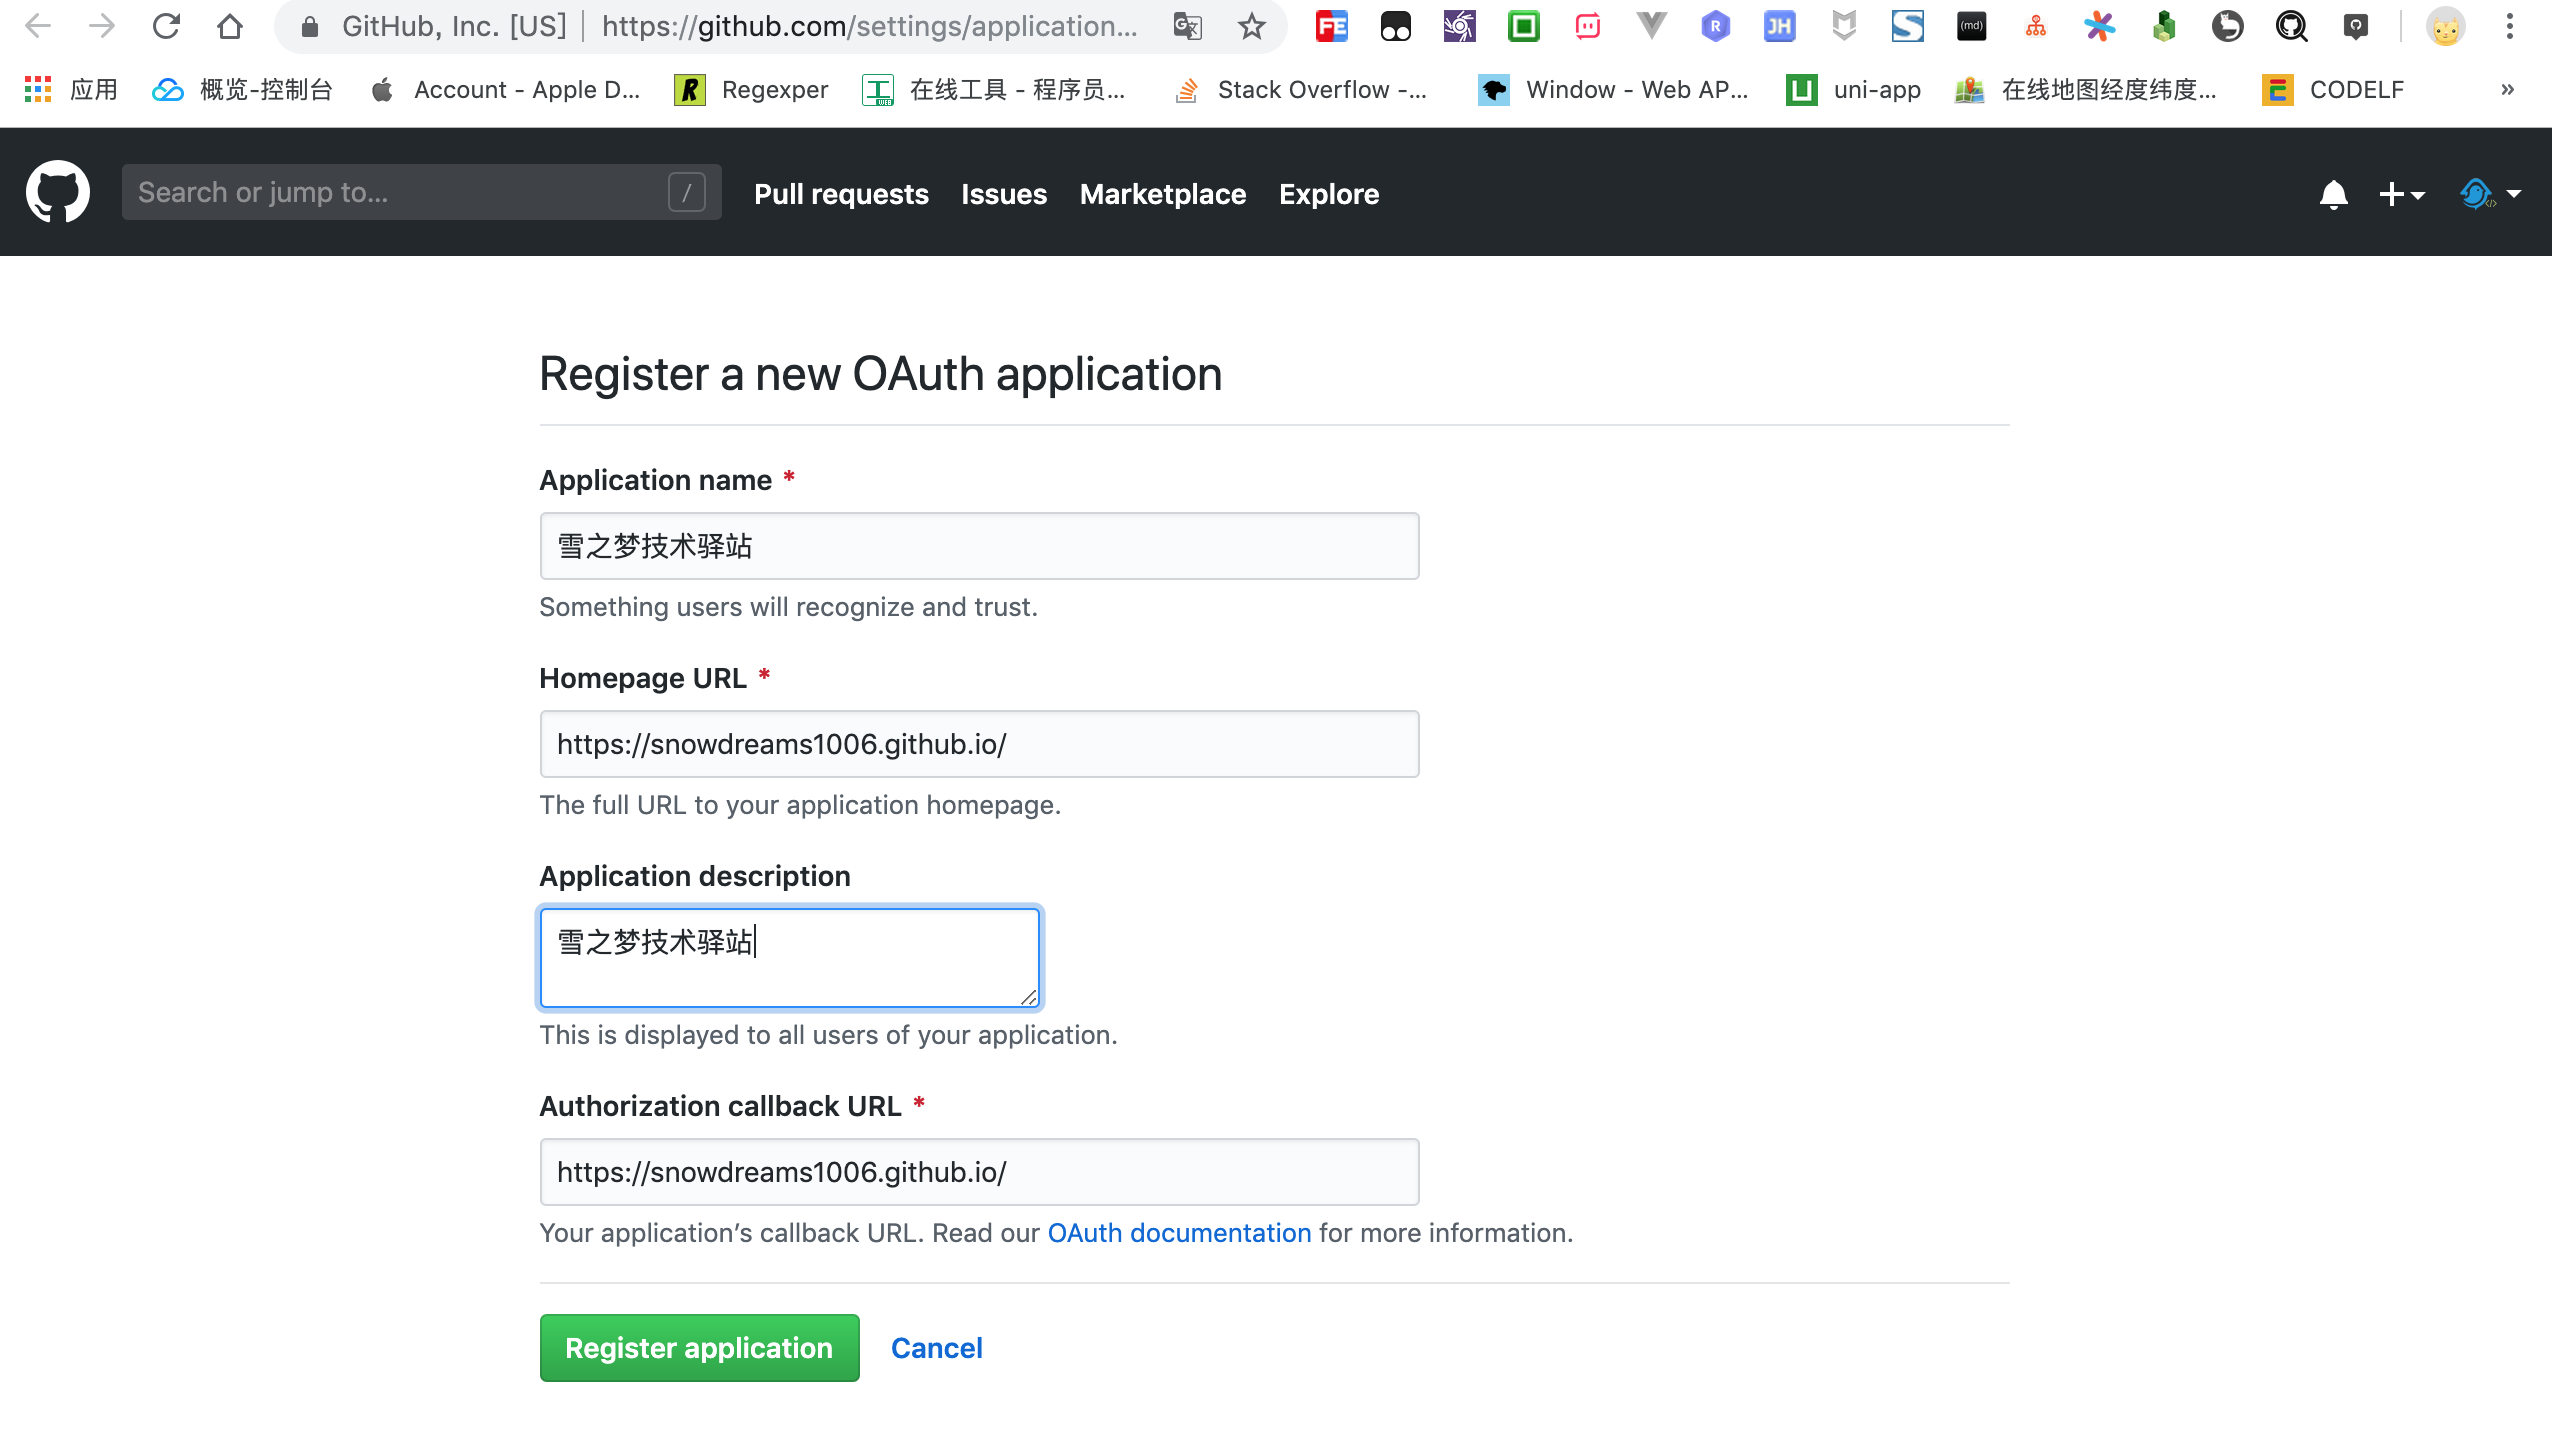Open the Marketplace menu item
The height and width of the screenshot is (1448, 2552).
point(1163,194)
